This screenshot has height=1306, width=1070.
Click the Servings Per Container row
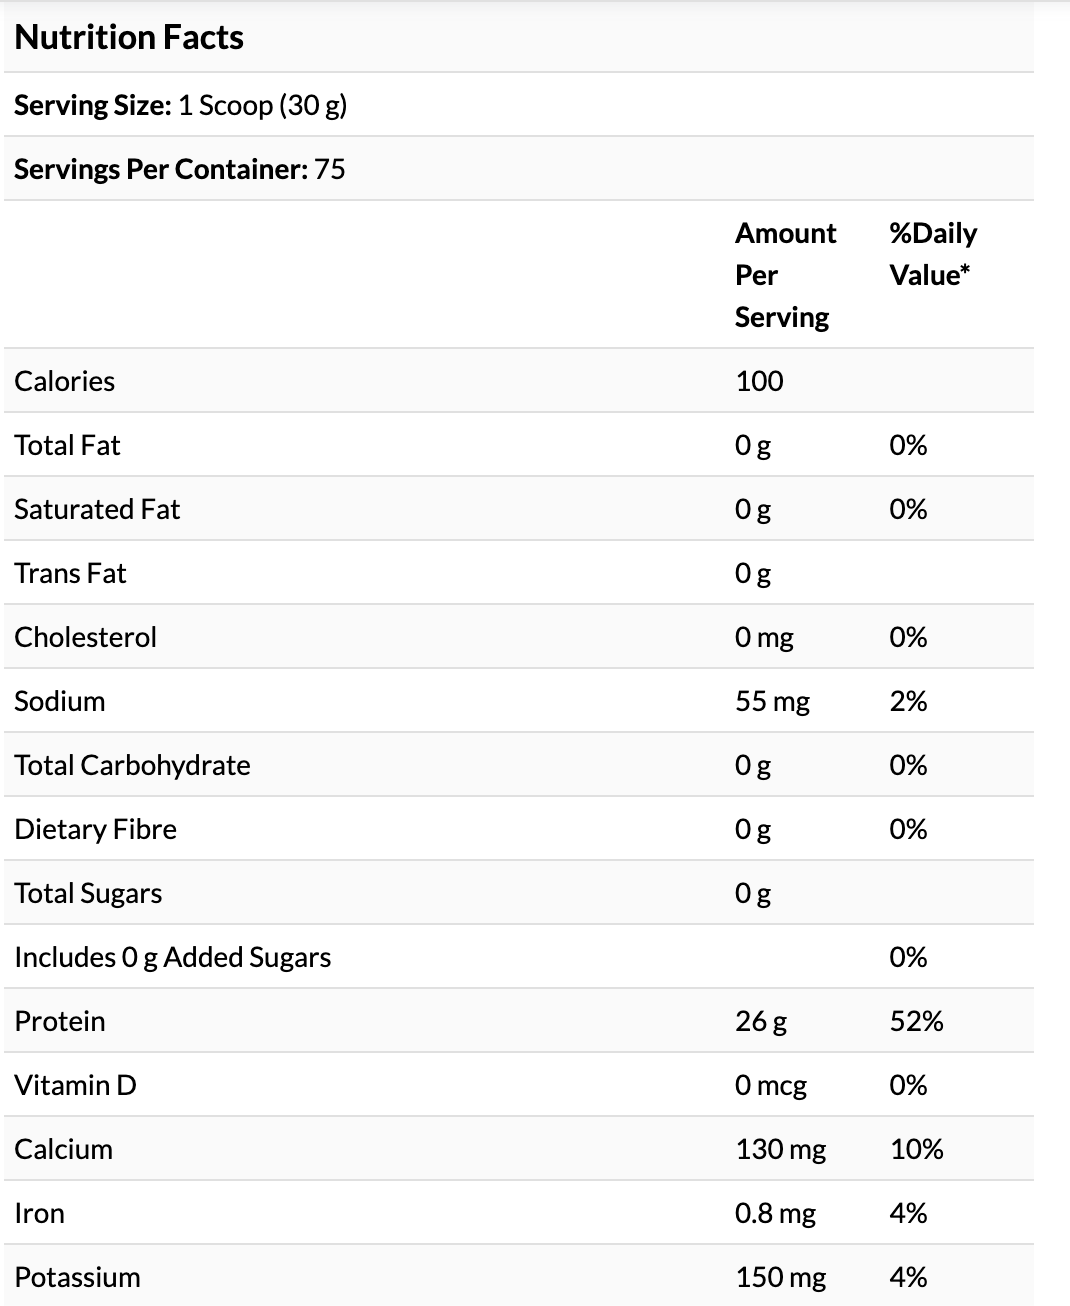179,169
